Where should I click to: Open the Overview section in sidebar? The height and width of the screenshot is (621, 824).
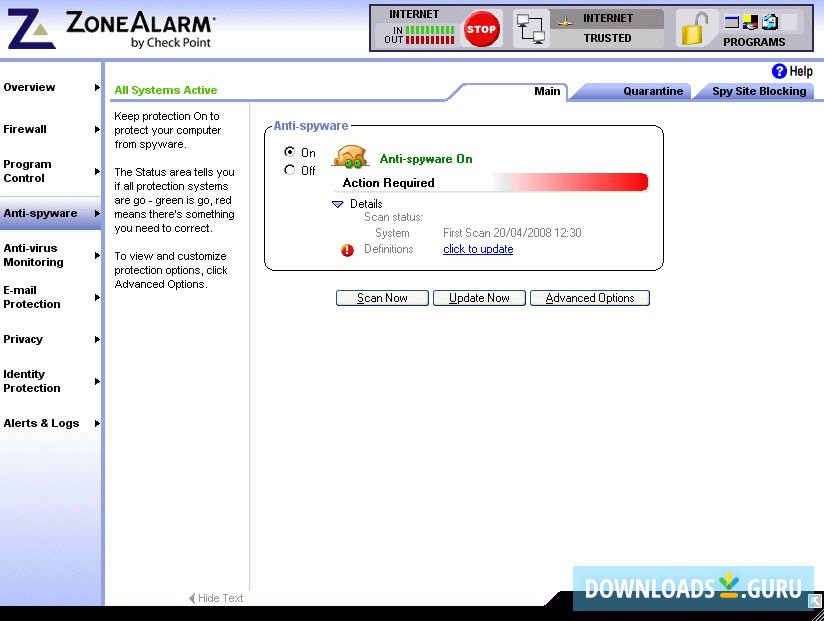[x=50, y=87]
